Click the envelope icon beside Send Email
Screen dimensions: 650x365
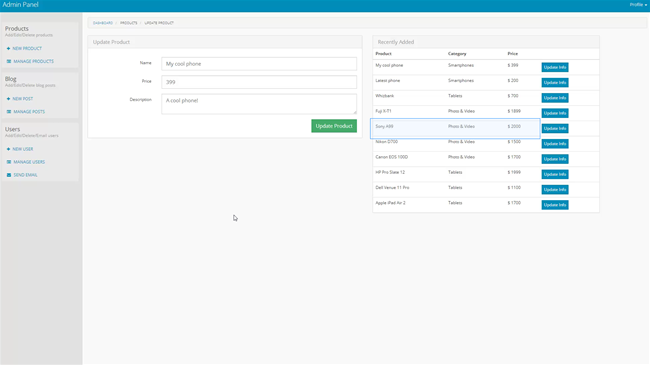tap(9, 175)
